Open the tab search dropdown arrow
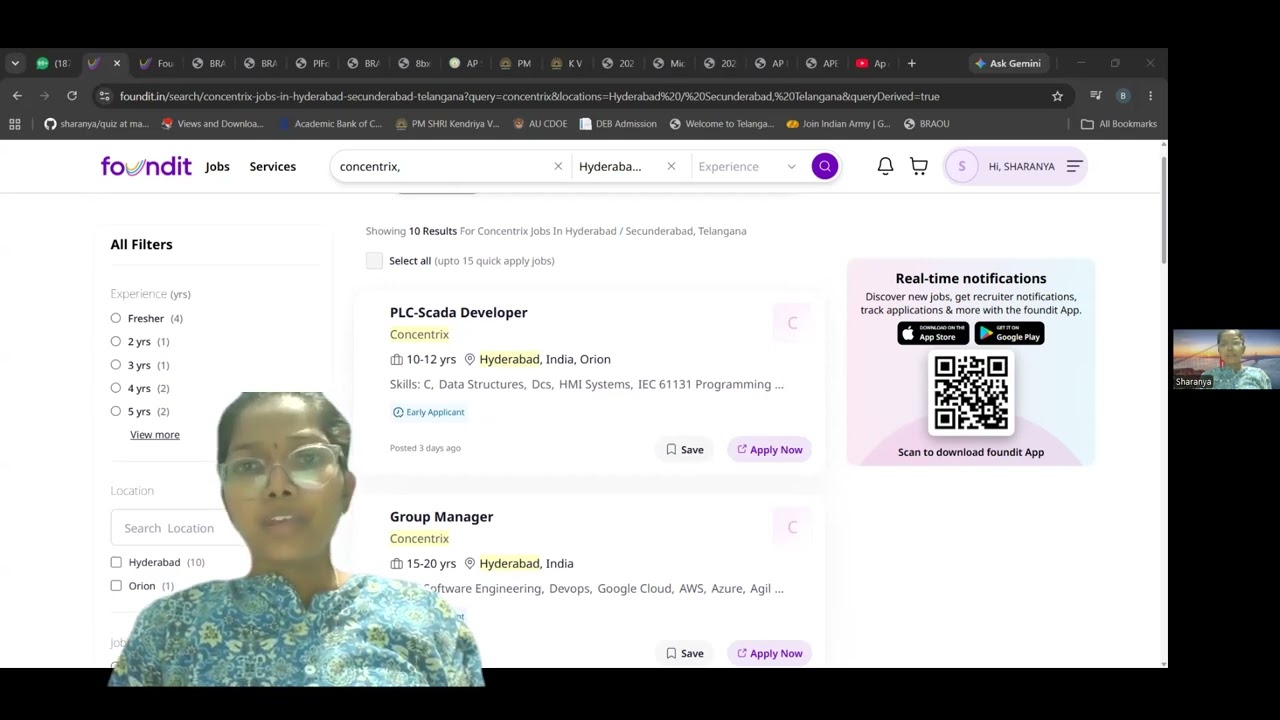Viewport: 1280px width, 720px height. tap(14, 63)
